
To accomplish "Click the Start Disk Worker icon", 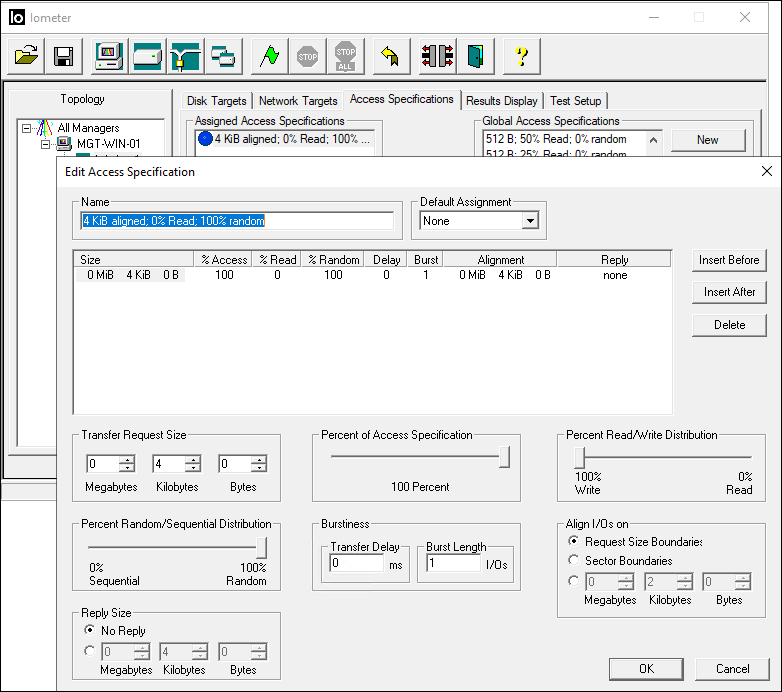I will coord(148,56).
